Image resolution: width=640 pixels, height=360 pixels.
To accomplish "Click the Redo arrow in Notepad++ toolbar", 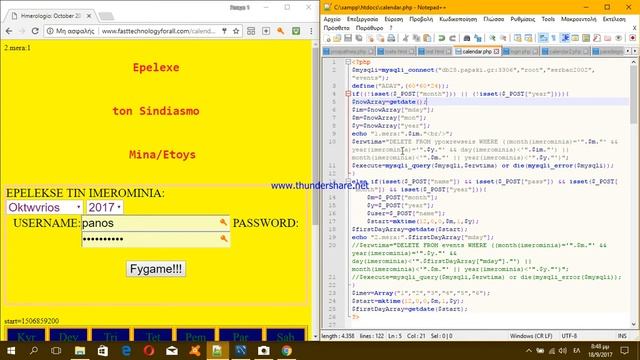I will 452,38.
